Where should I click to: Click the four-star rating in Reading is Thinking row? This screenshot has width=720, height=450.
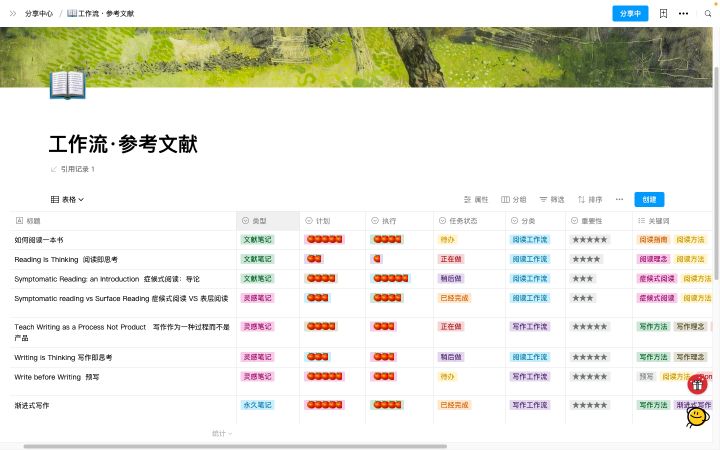pyautogui.click(x=586, y=259)
